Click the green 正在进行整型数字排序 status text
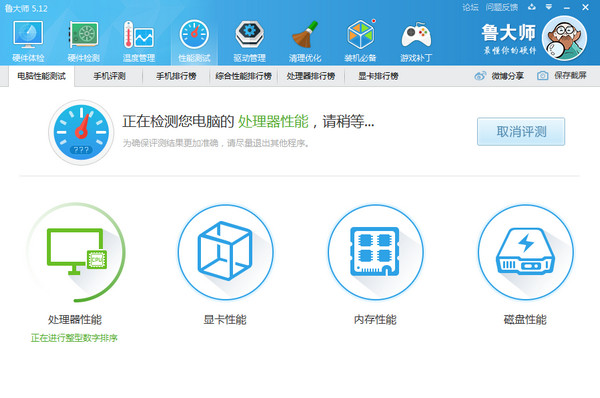 [x=74, y=338]
